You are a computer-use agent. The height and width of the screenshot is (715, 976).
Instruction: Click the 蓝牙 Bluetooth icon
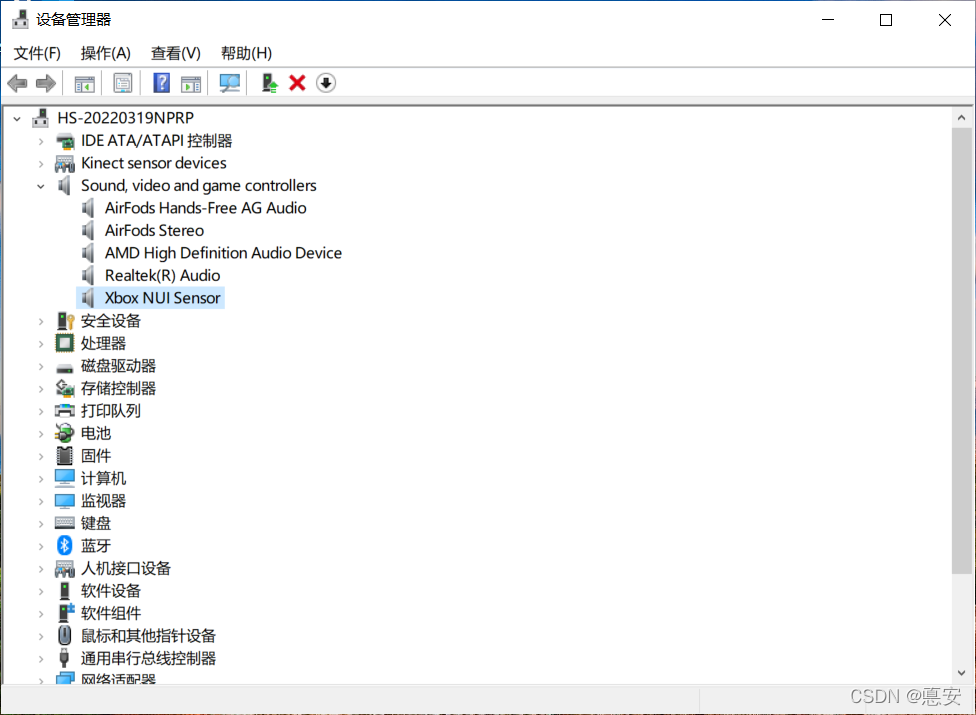65,546
